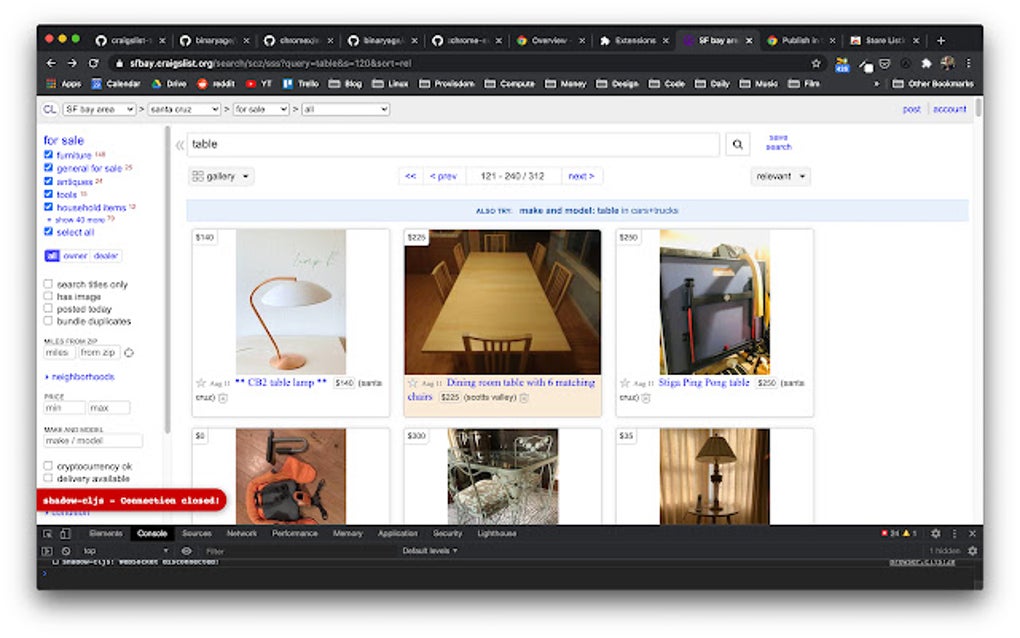Click the map icon on the dining table listing
The height and width of the screenshot is (638, 1020).
(x=525, y=398)
